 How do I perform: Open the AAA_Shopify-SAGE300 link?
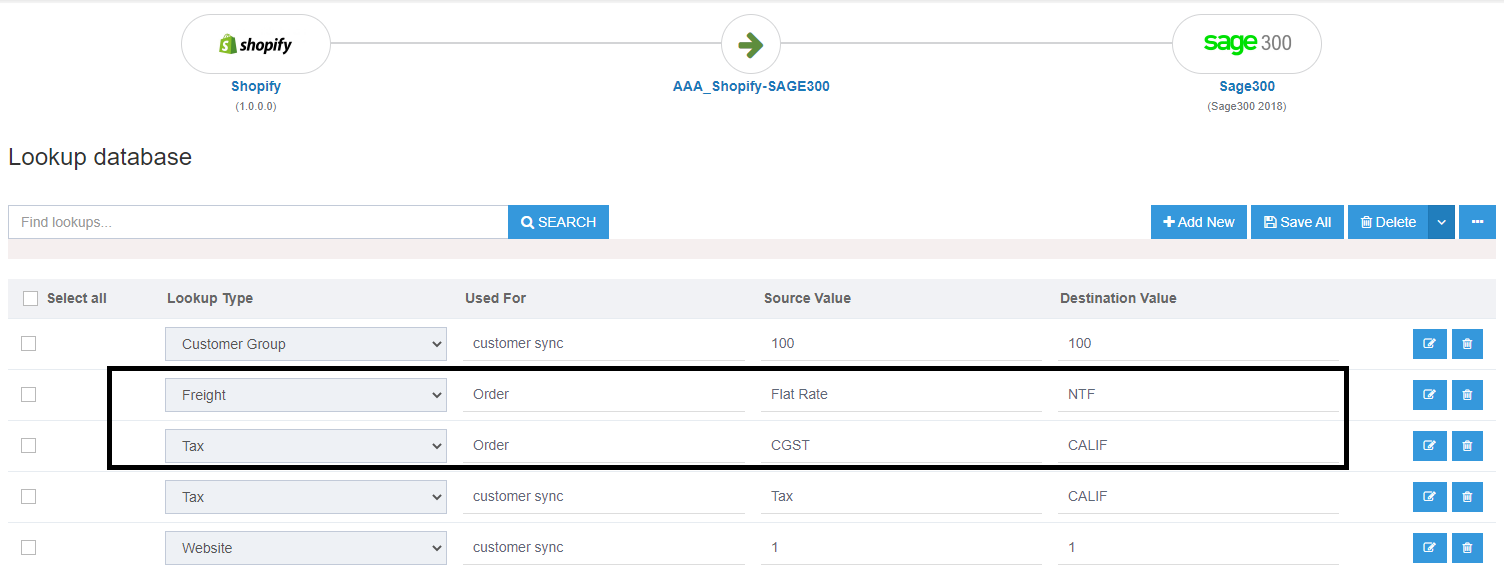(x=750, y=86)
